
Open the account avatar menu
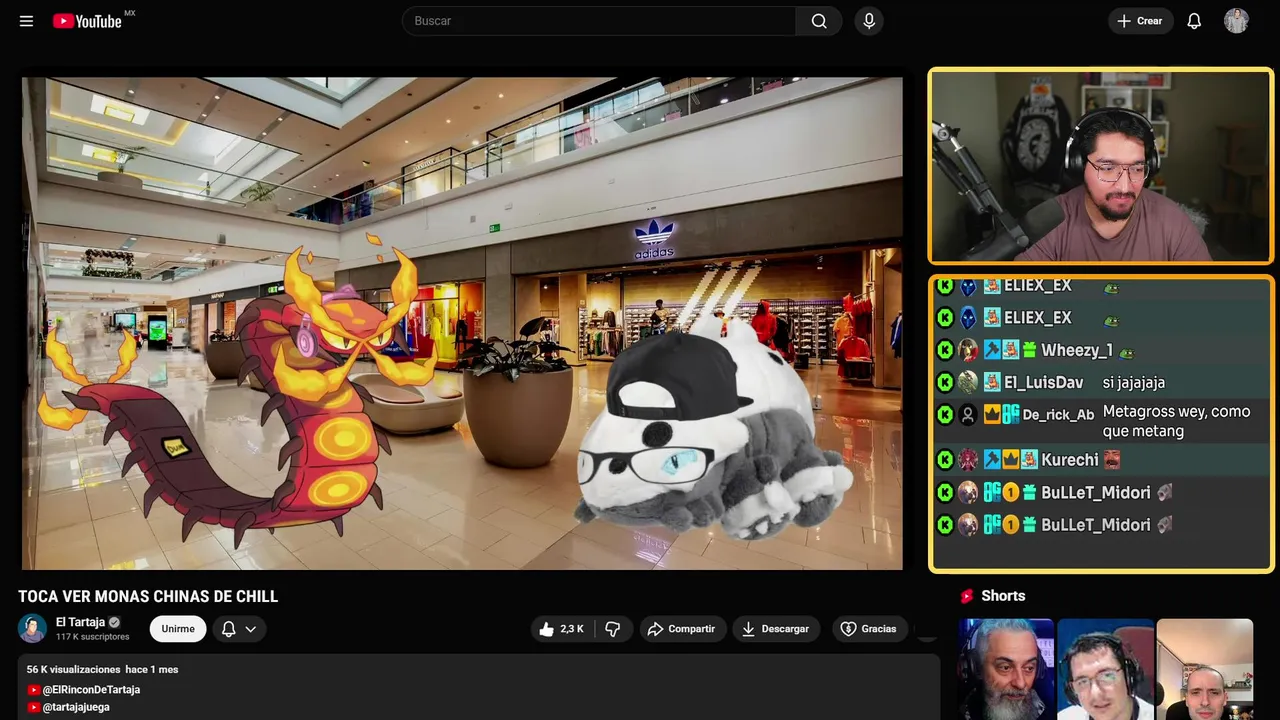coord(1236,21)
